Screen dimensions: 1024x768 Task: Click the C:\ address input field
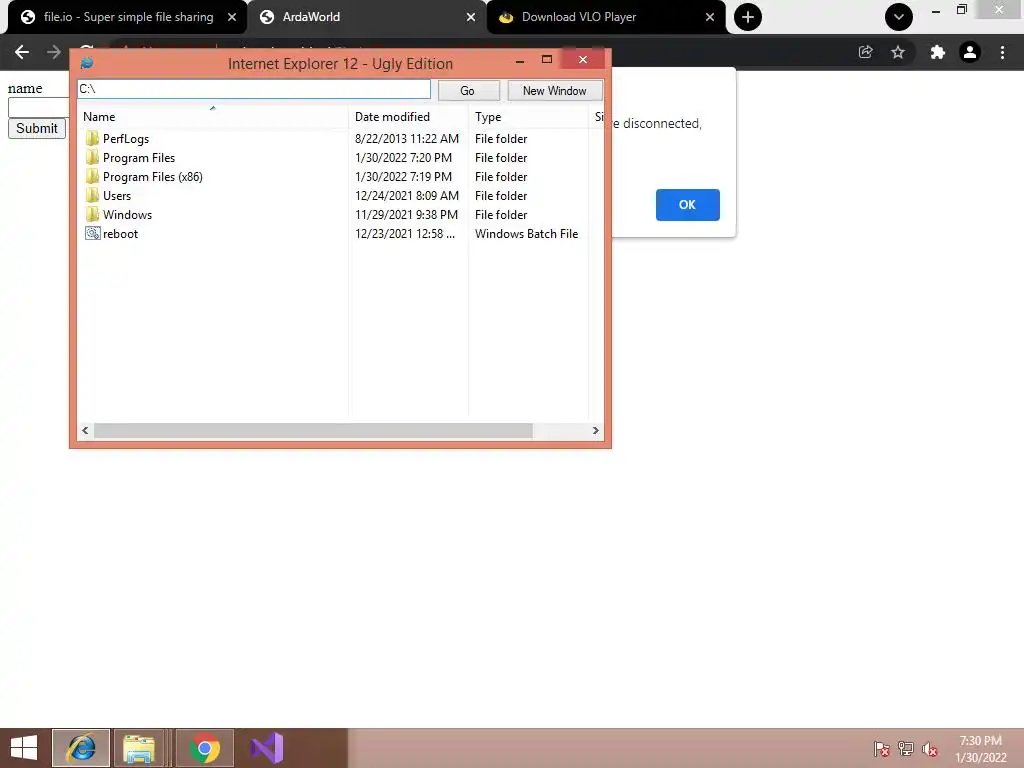[254, 89]
